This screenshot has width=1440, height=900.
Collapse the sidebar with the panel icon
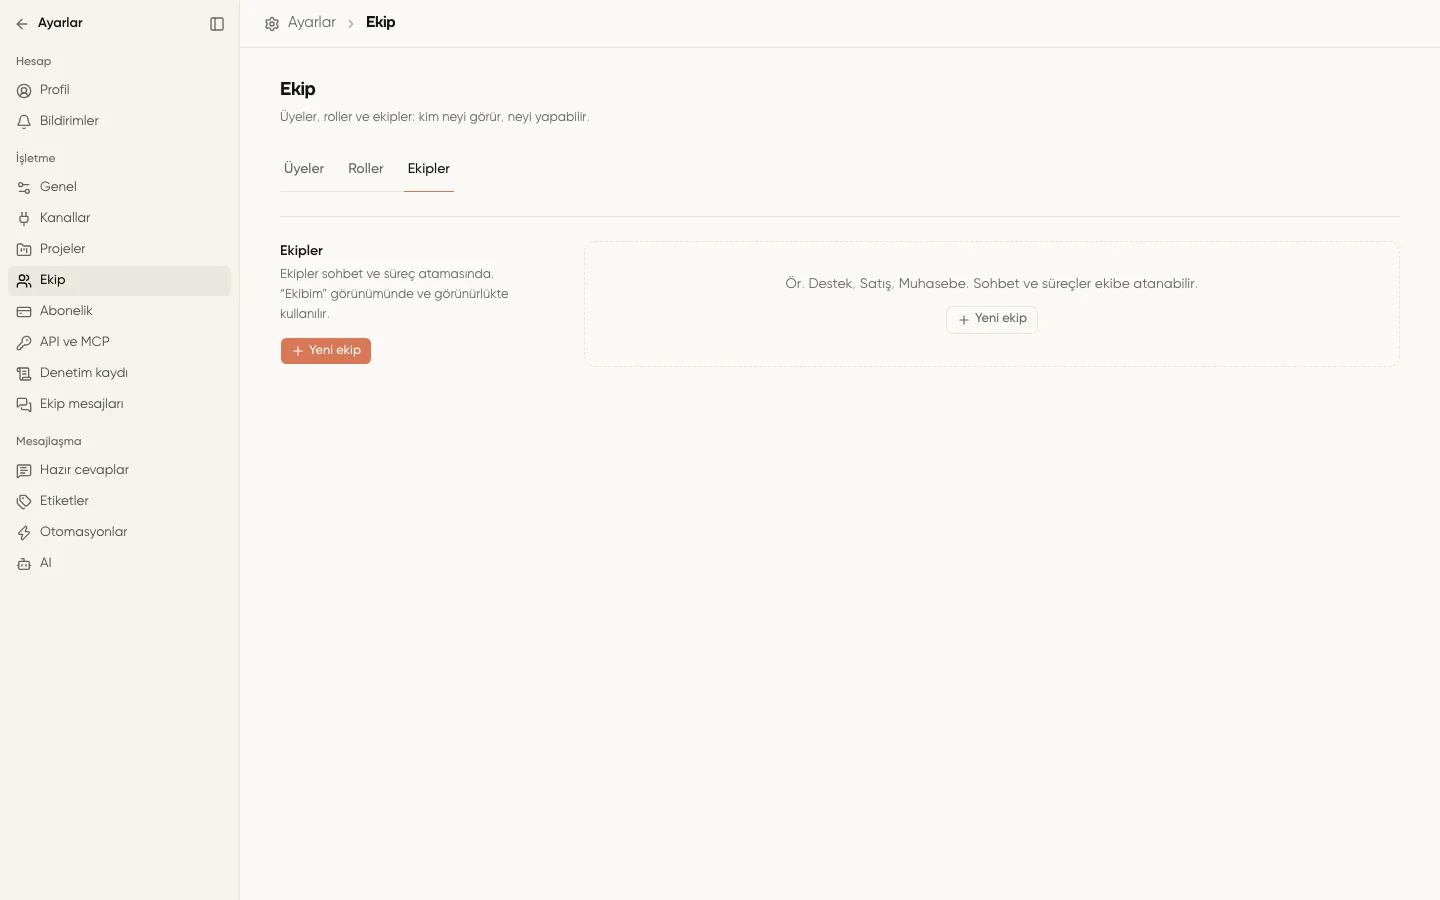[217, 24]
